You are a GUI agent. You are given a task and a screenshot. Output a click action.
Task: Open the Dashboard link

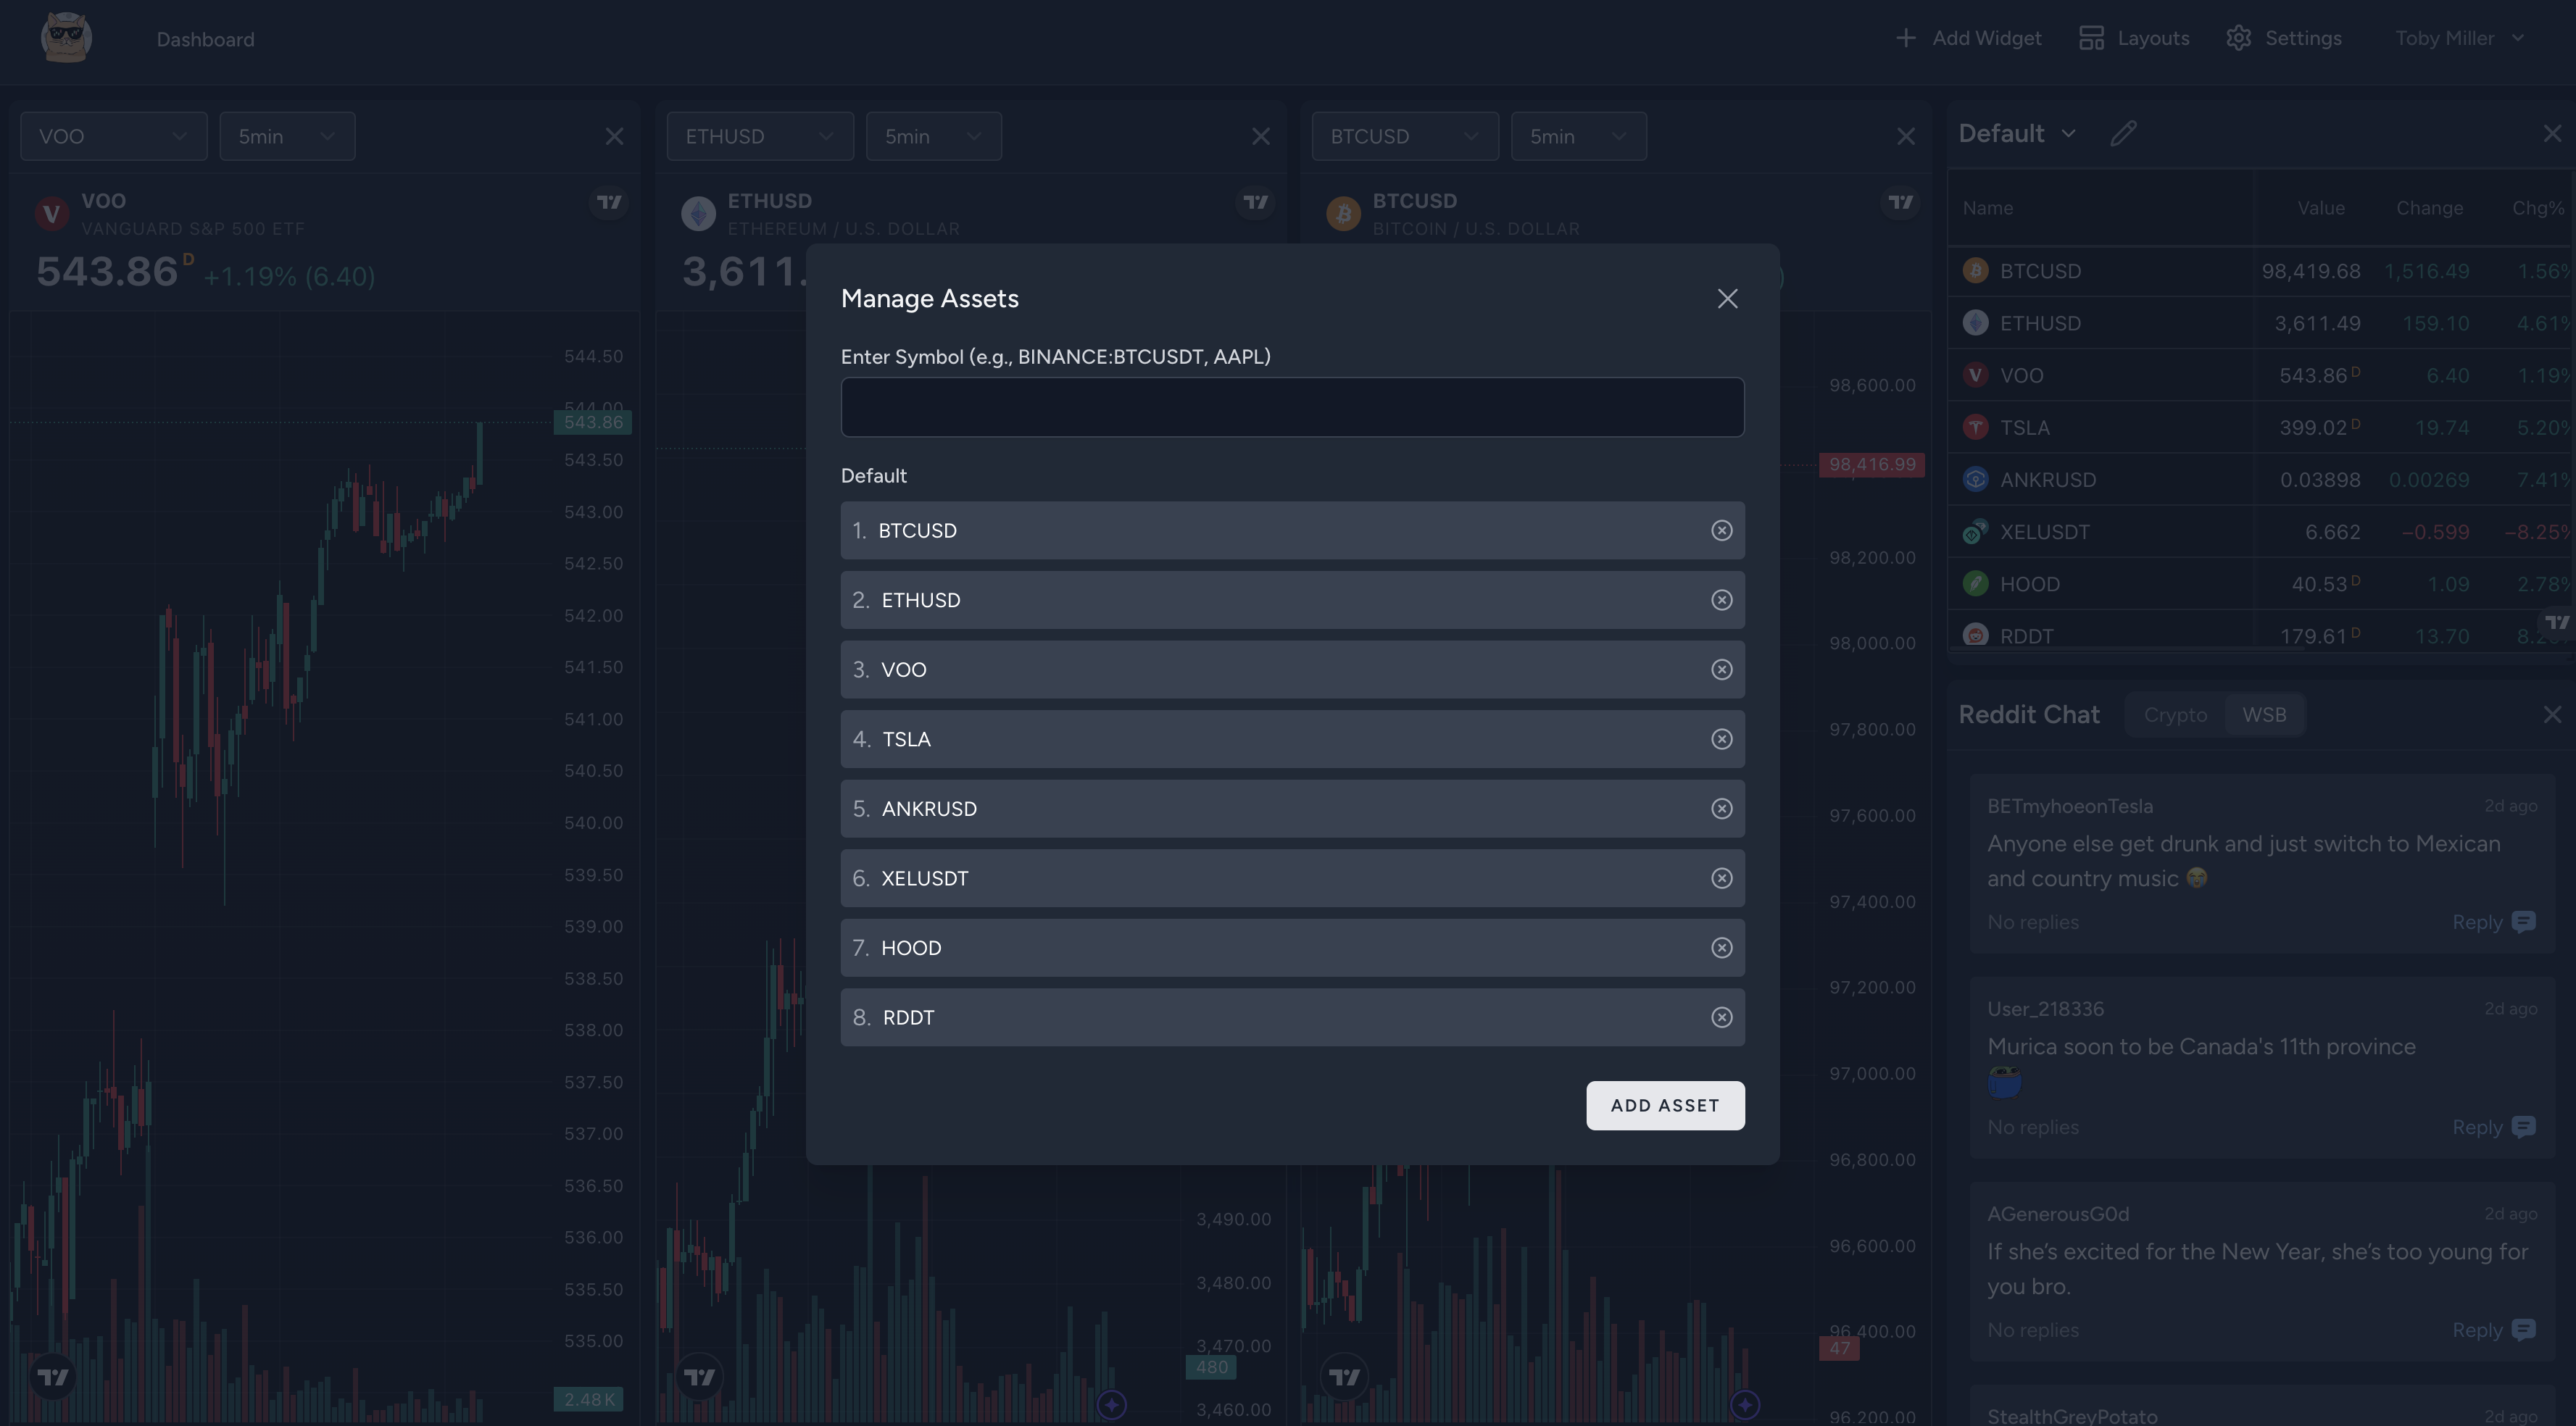pyautogui.click(x=205, y=39)
